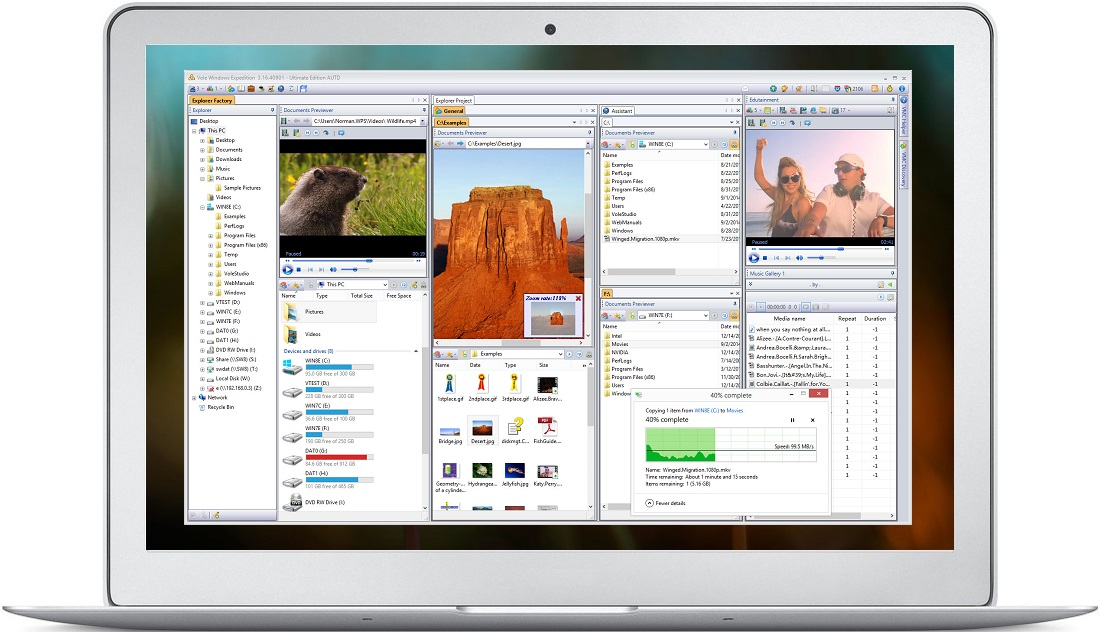
Task: Pin the Explorer panel
Action: pos(272,110)
